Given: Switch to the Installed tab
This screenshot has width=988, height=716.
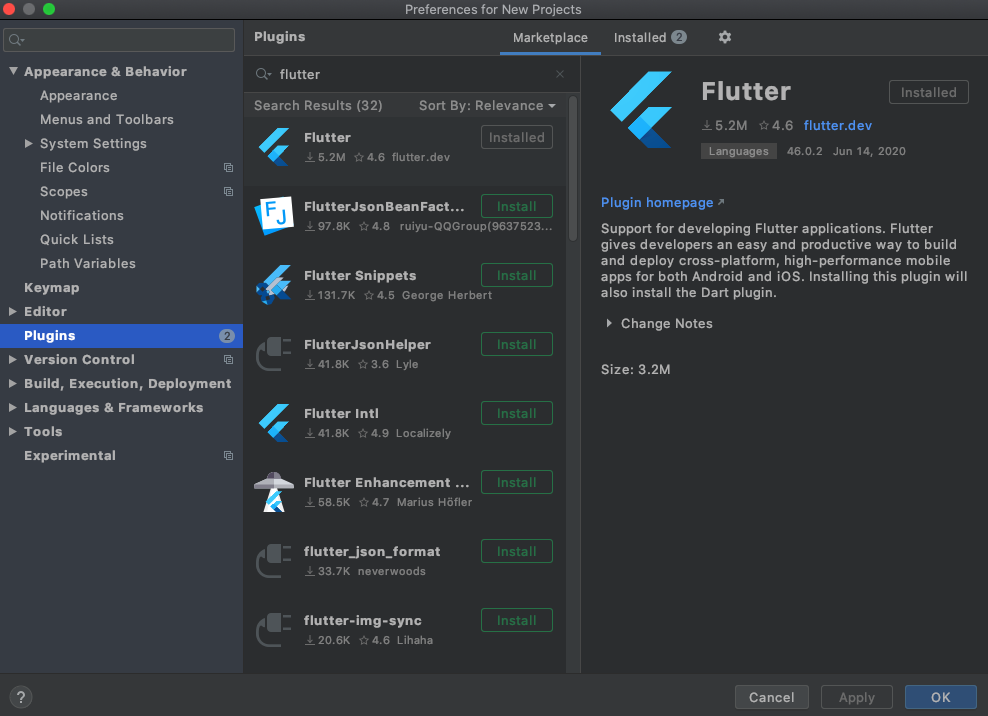Looking at the screenshot, I should (x=650, y=38).
